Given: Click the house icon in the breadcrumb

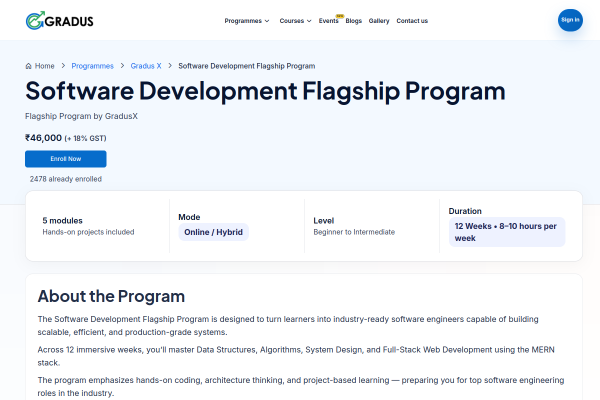Looking at the screenshot, I should coord(29,66).
